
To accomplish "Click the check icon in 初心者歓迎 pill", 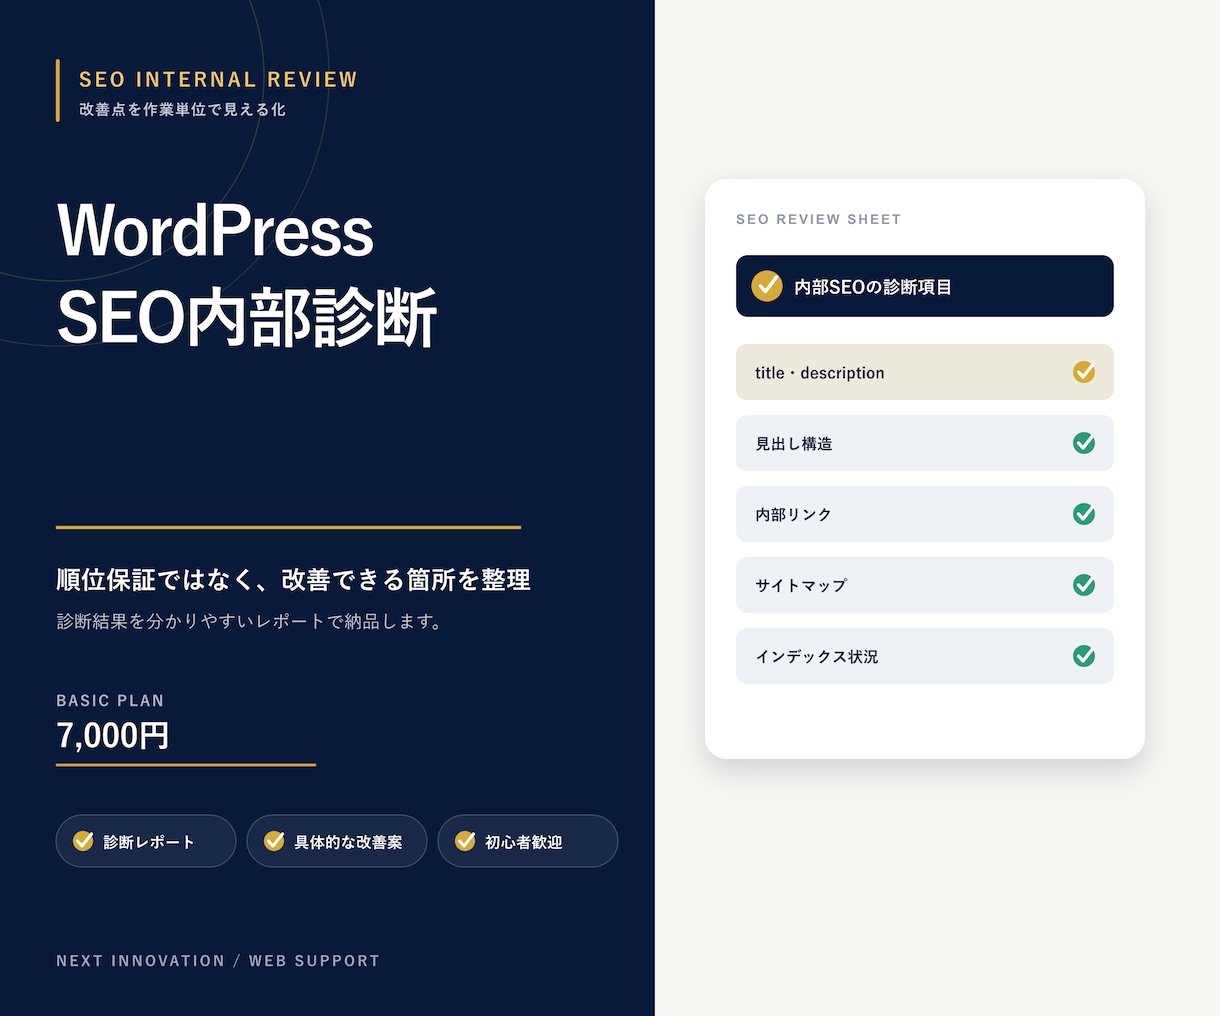I will click(465, 841).
